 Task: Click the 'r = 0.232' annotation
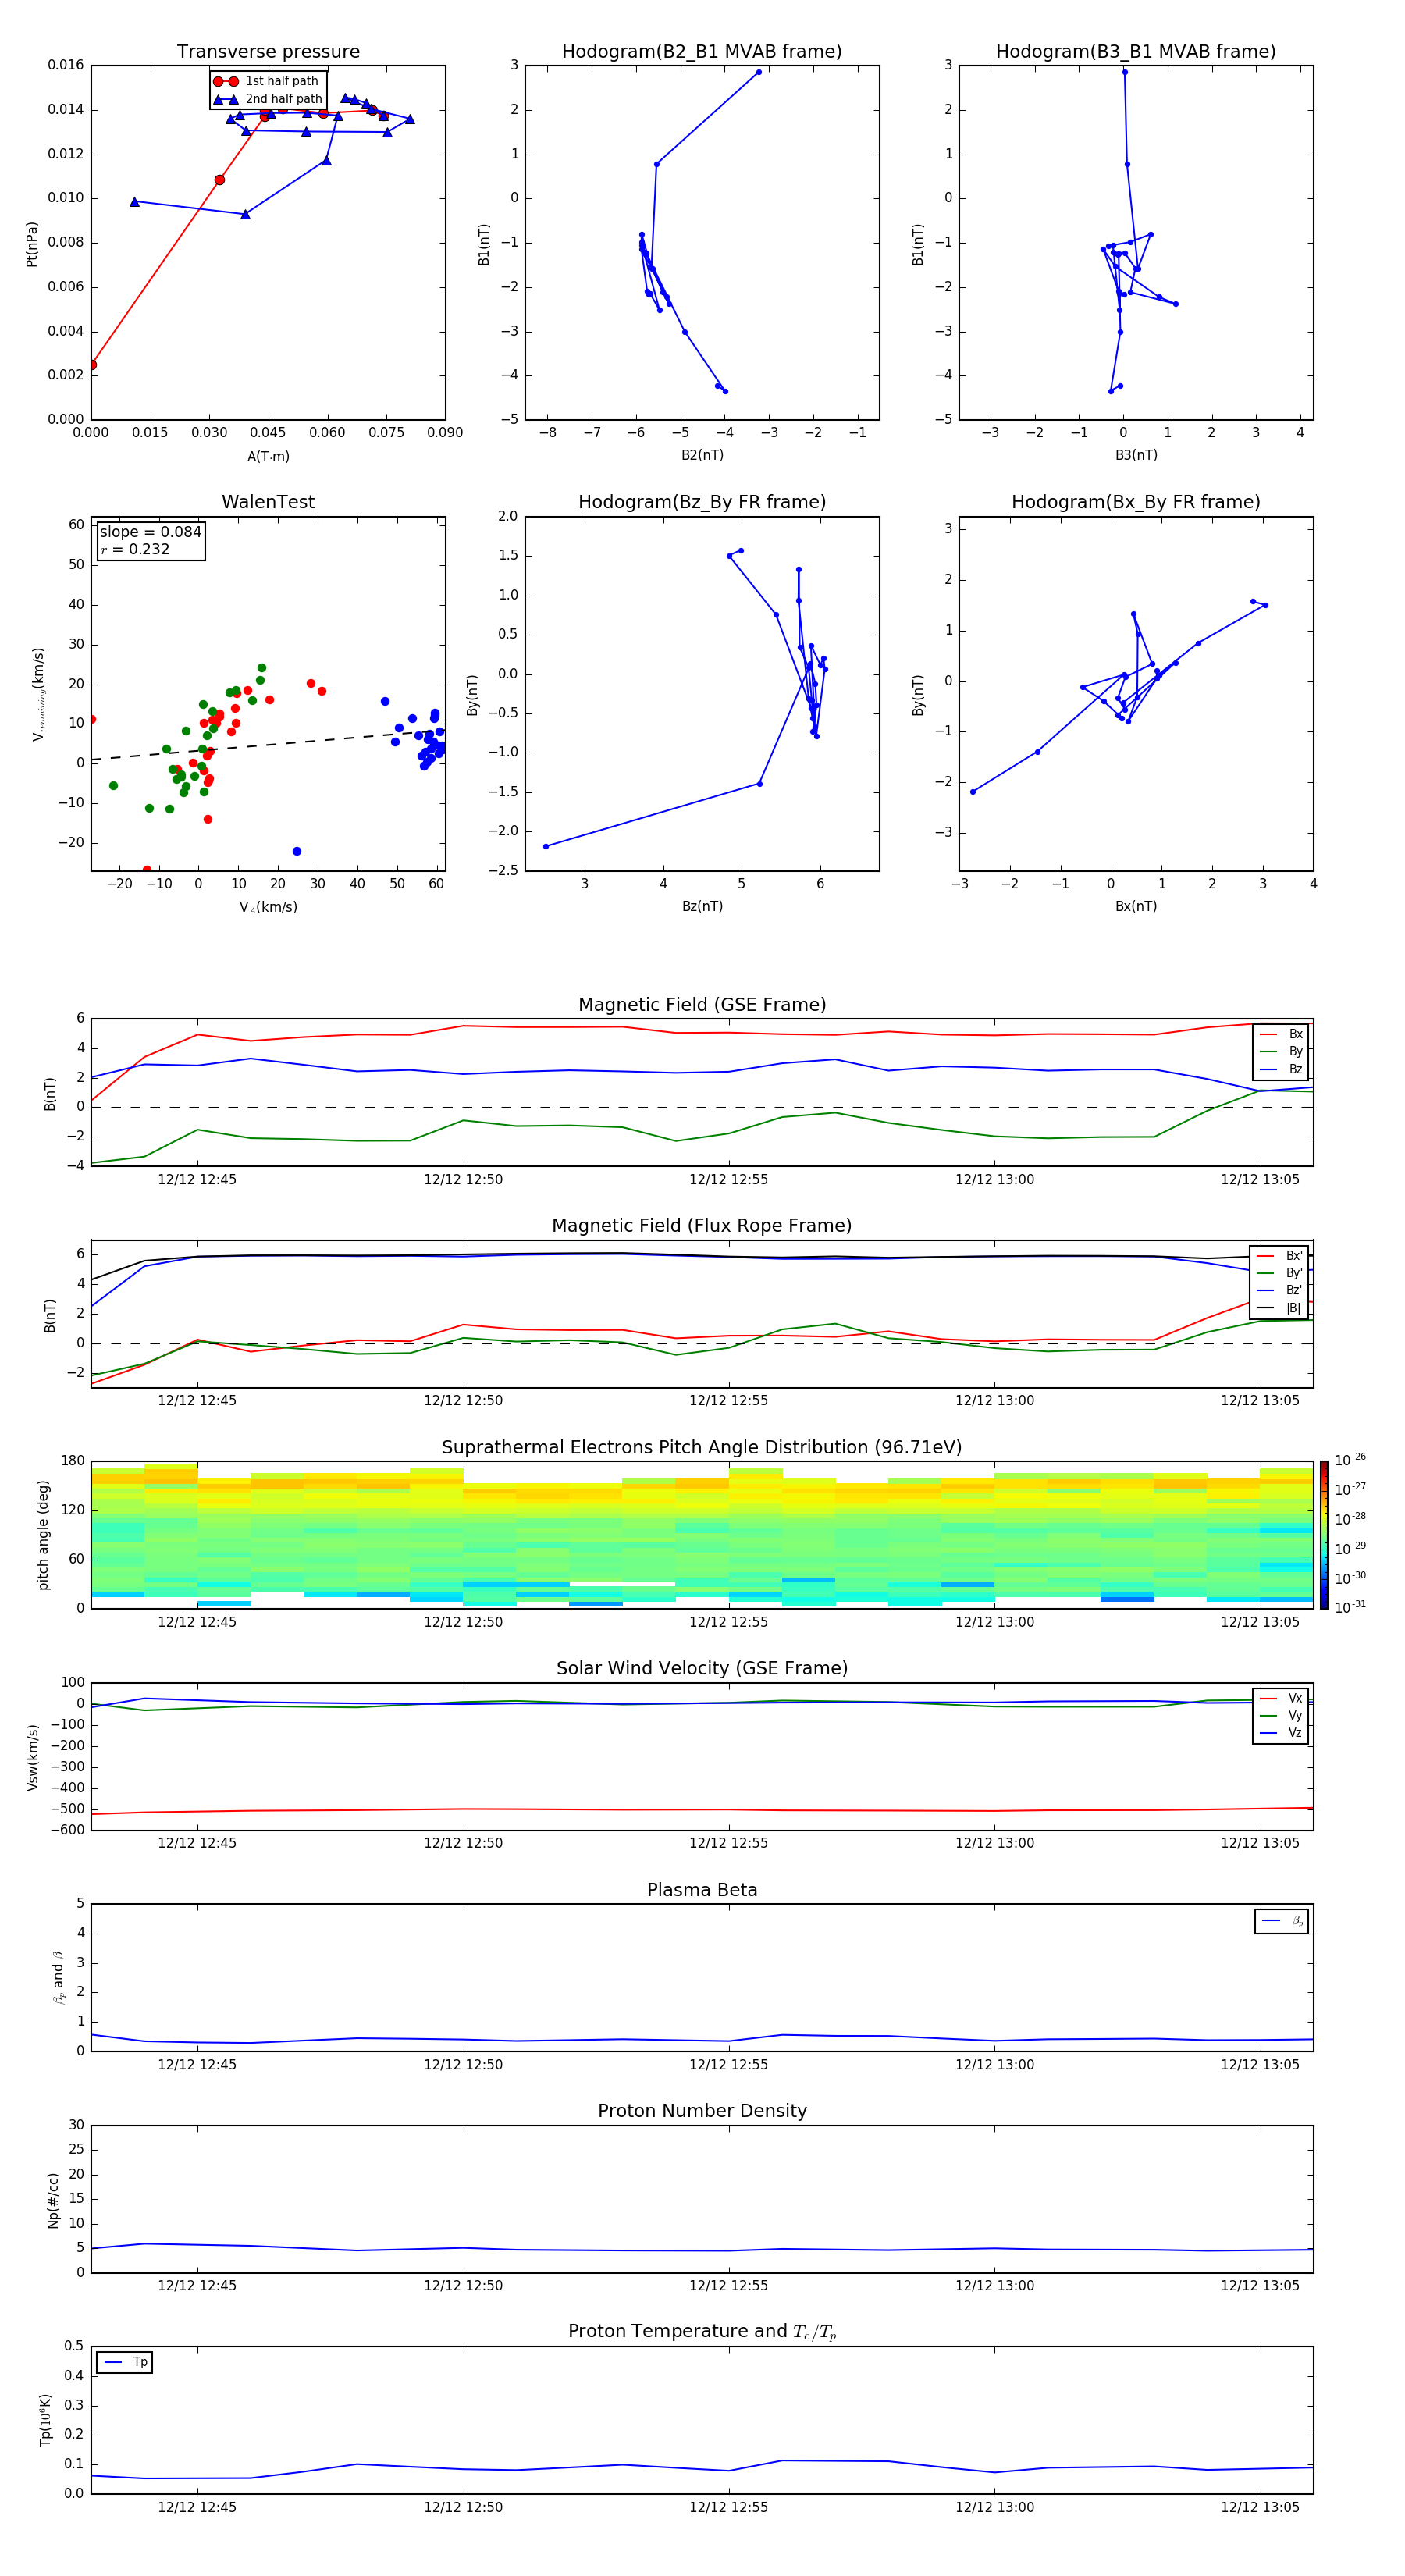pos(135,549)
